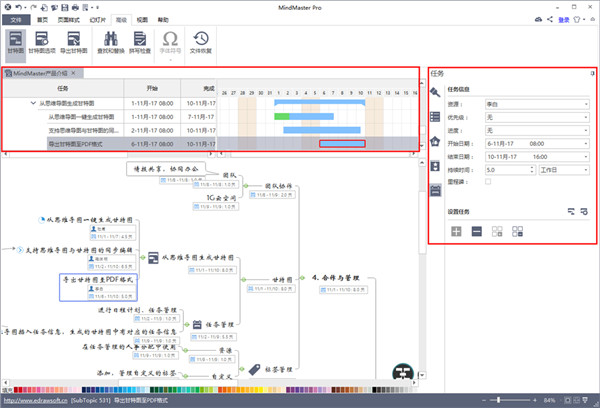Screen dimensions: 600x408
Task: Click 文件恢复 (file recovery) icon
Action: (200, 43)
